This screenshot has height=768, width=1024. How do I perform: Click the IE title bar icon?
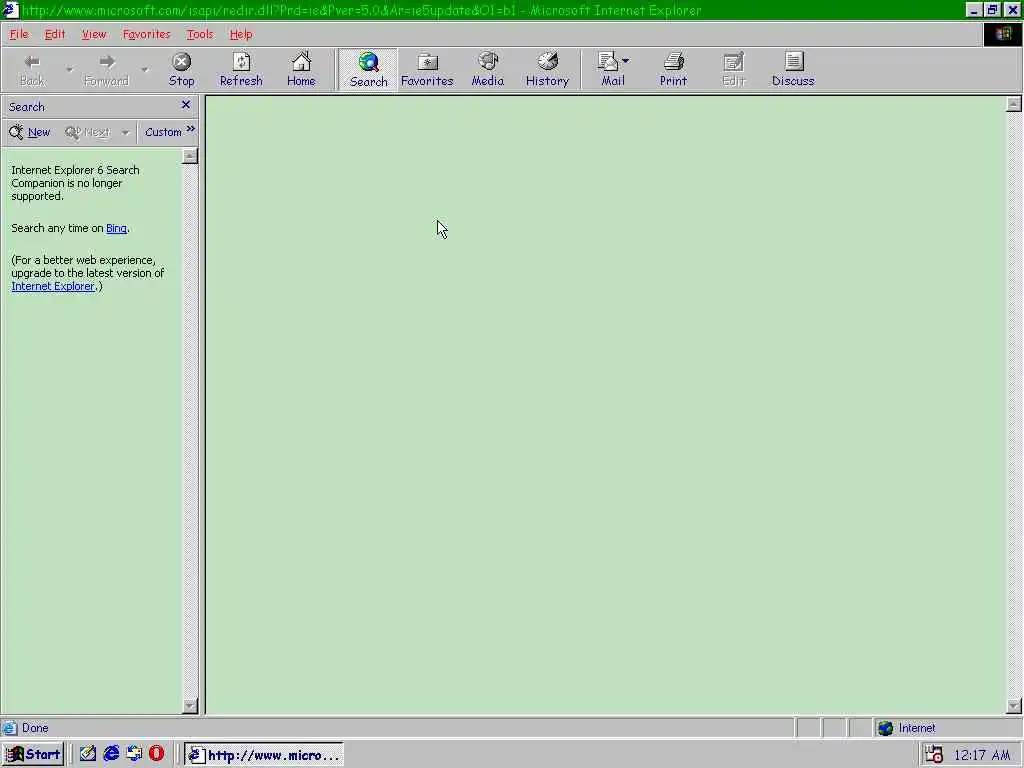point(10,10)
